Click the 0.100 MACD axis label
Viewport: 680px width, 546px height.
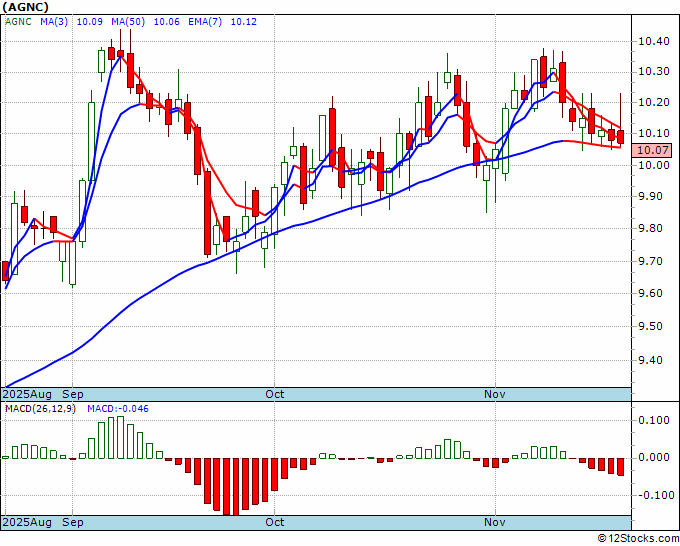point(654,420)
